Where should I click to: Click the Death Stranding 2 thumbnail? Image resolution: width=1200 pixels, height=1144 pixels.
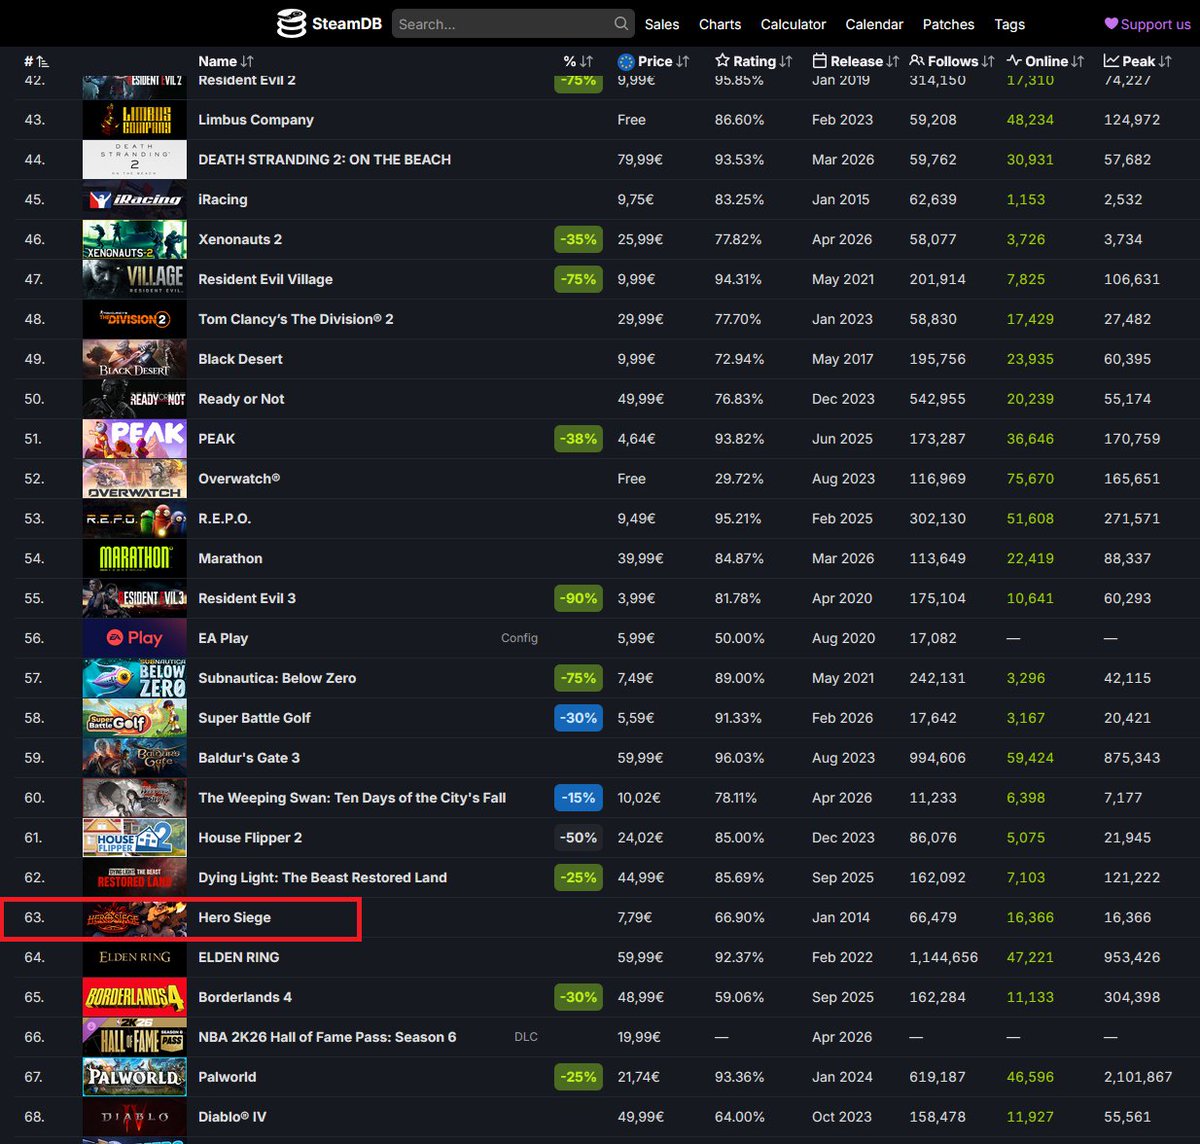(x=134, y=159)
